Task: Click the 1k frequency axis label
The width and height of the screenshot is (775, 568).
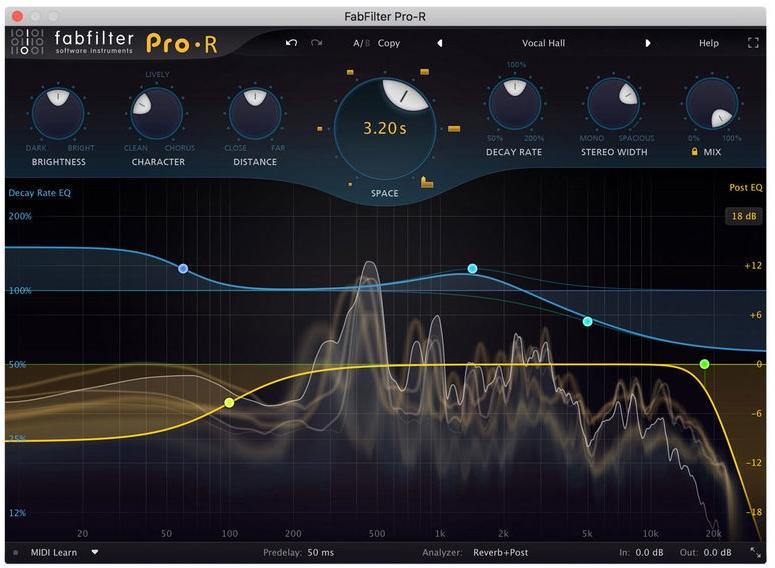Action: click(x=439, y=533)
